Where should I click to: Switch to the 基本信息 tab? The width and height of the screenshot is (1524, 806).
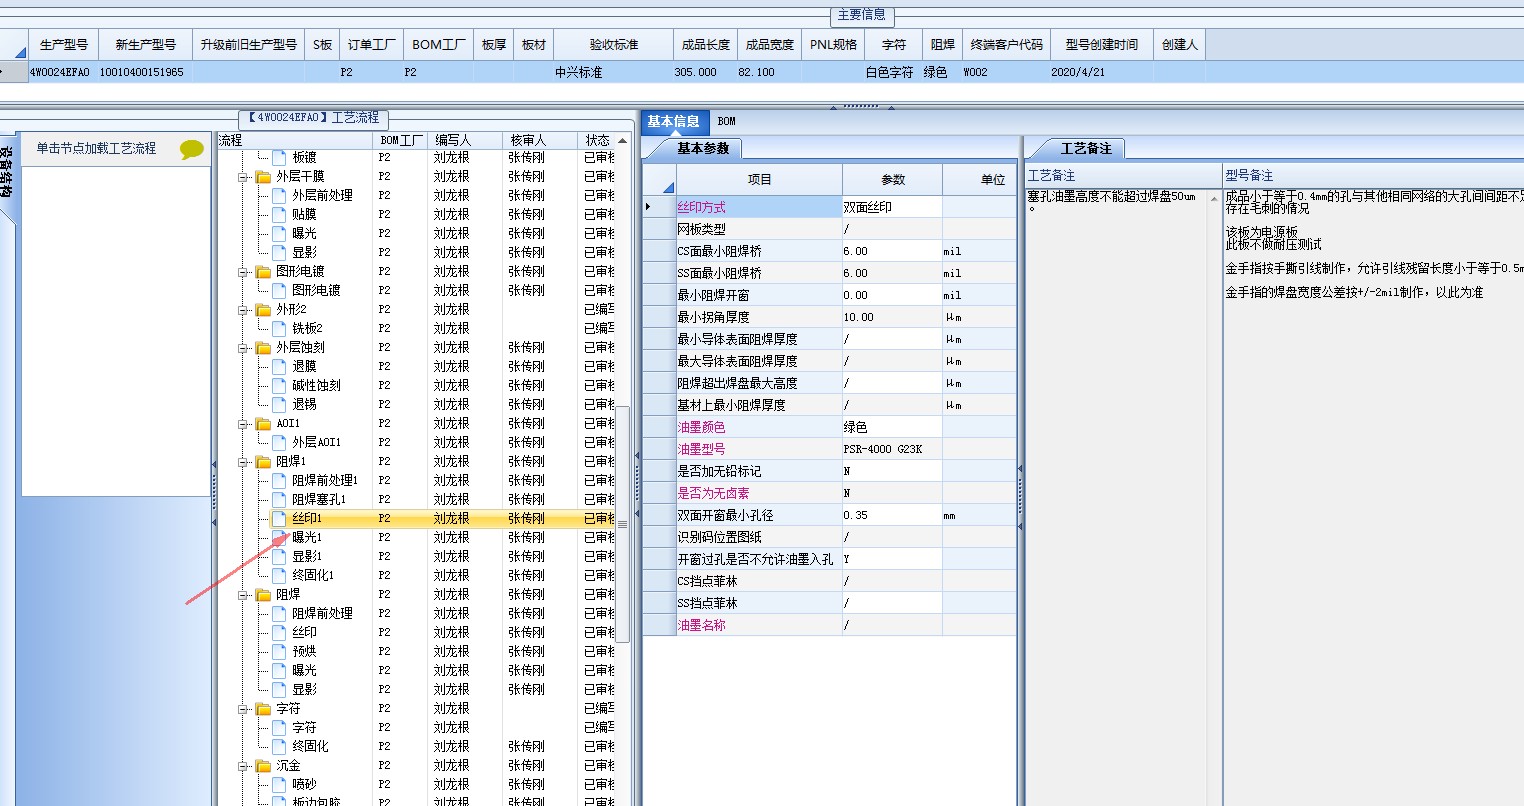673,121
